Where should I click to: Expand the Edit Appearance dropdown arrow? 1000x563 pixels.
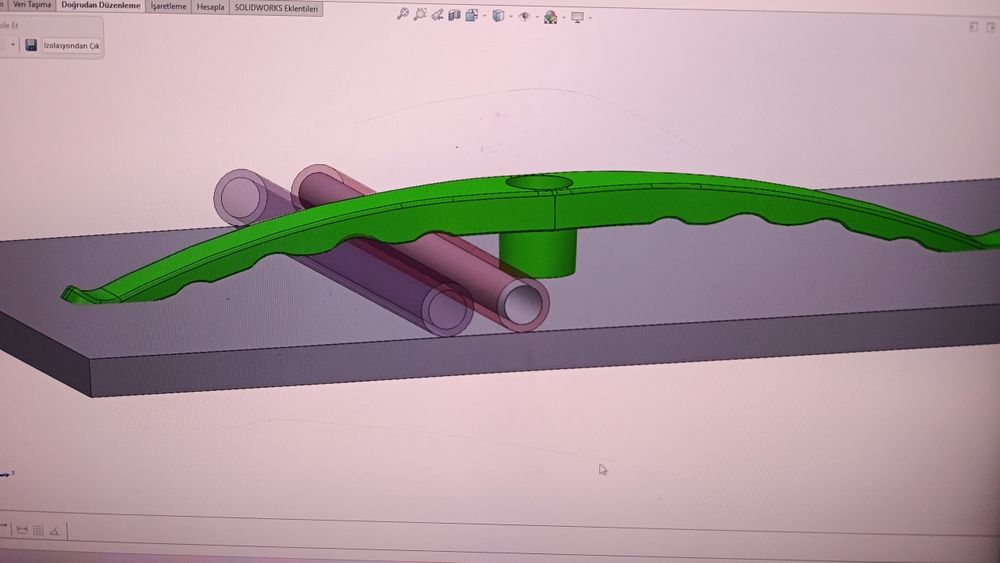(x=564, y=18)
